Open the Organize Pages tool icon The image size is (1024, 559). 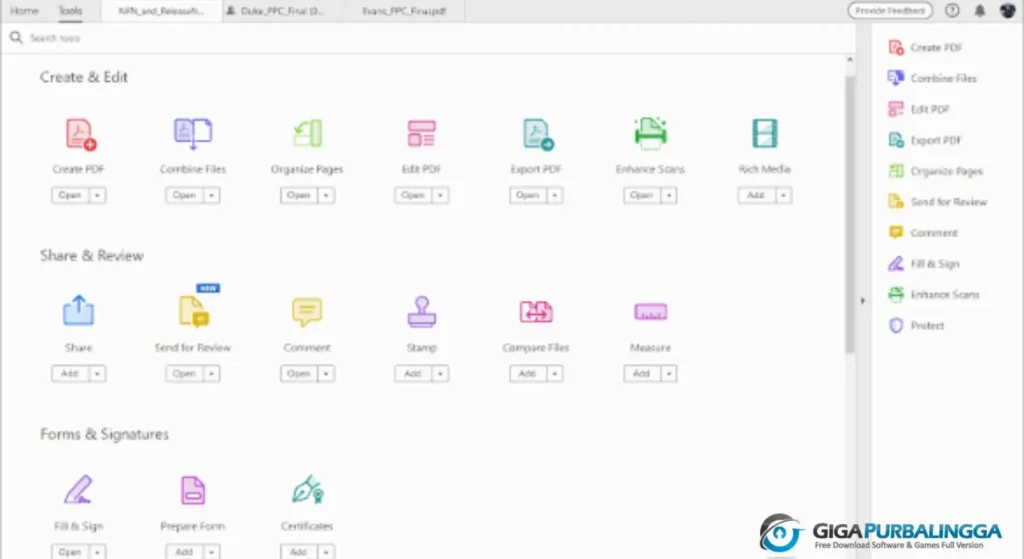tap(307, 133)
